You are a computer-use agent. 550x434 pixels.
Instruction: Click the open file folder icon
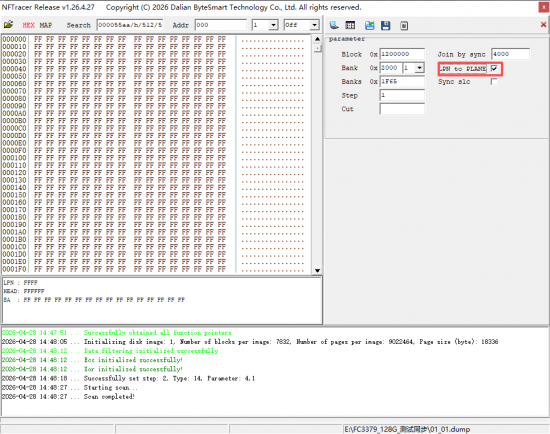coord(8,25)
